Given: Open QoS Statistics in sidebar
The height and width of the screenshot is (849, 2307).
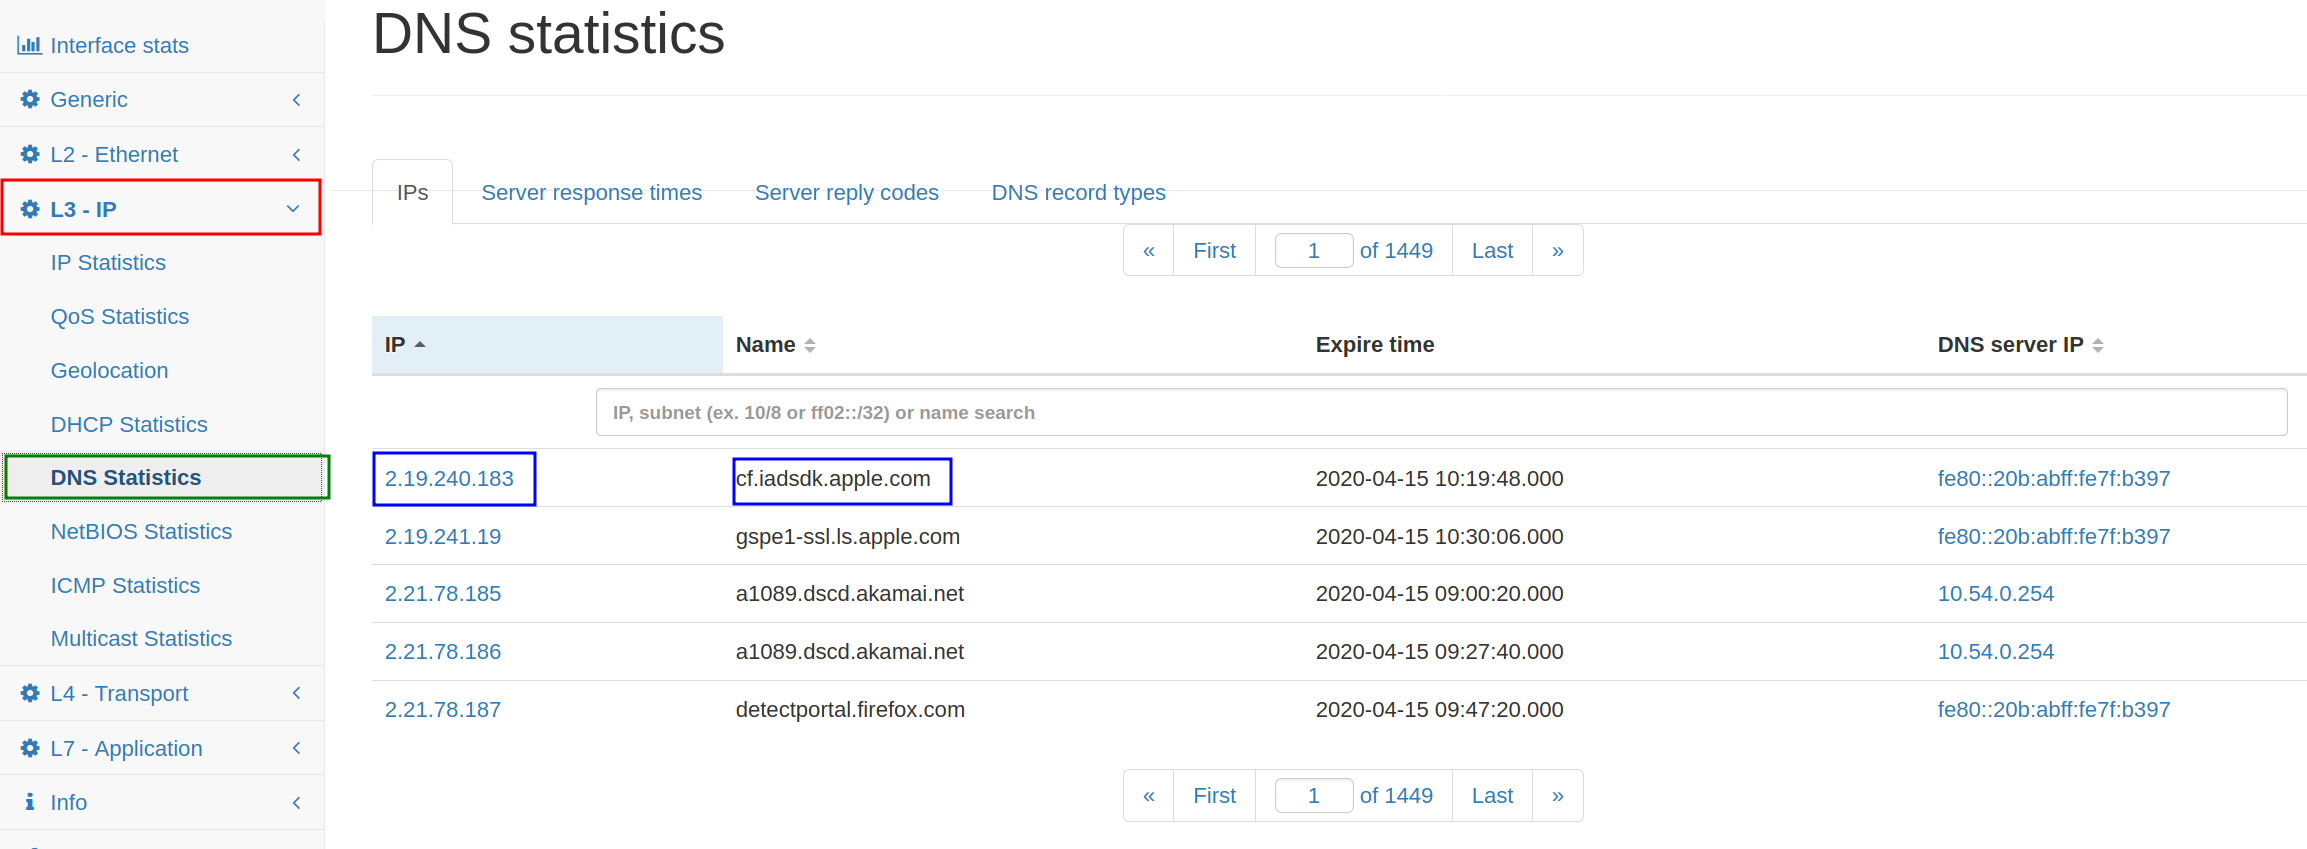Looking at the screenshot, I should point(120,316).
